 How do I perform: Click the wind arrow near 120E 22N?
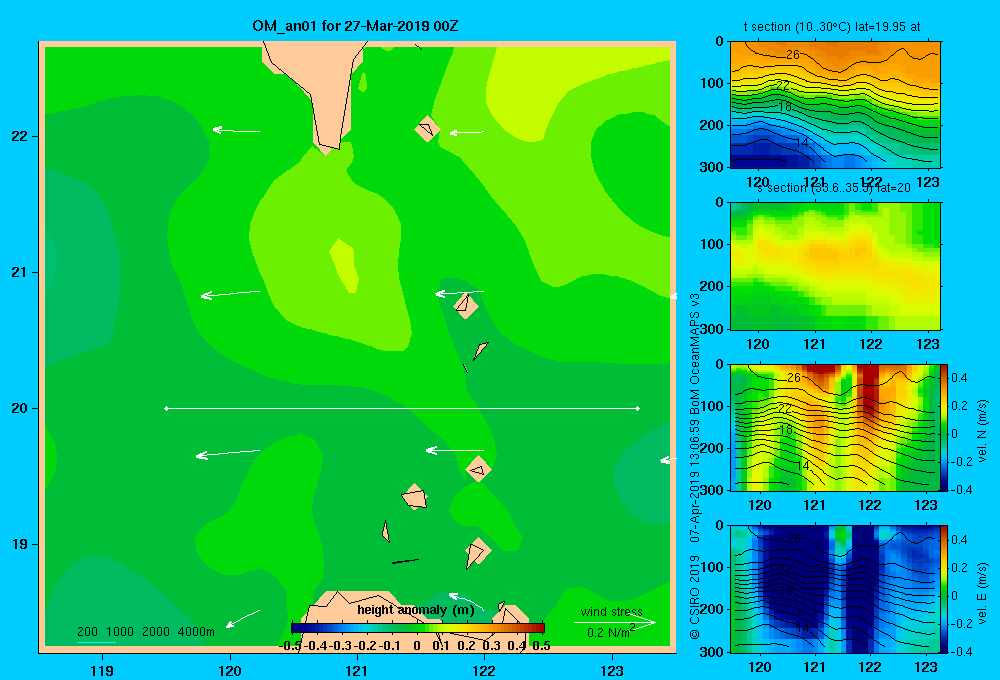tap(236, 130)
